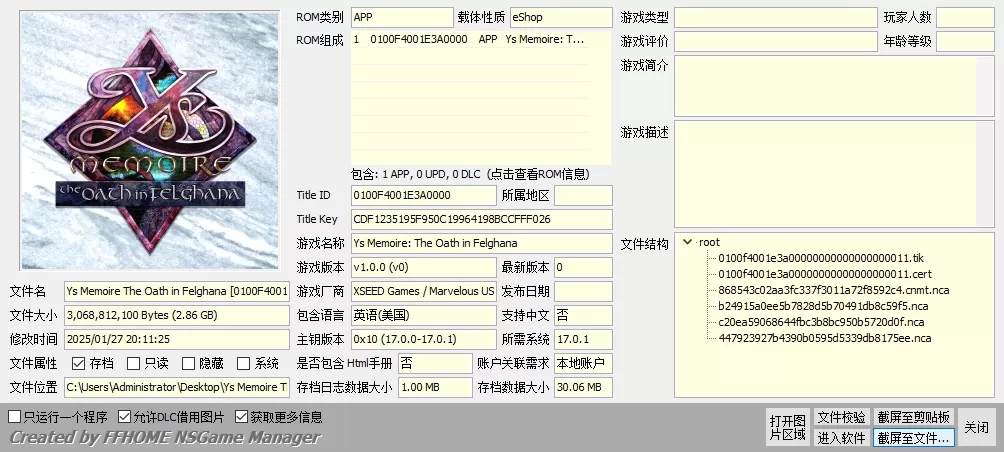Click 打开图片区域 button
The height and width of the screenshot is (452, 1004).
[787, 427]
